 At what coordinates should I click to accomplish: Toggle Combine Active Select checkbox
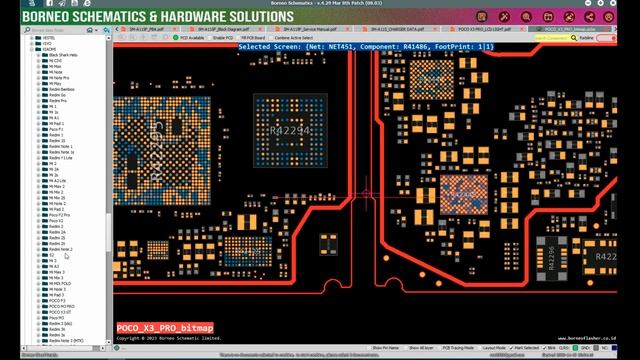(271, 38)
